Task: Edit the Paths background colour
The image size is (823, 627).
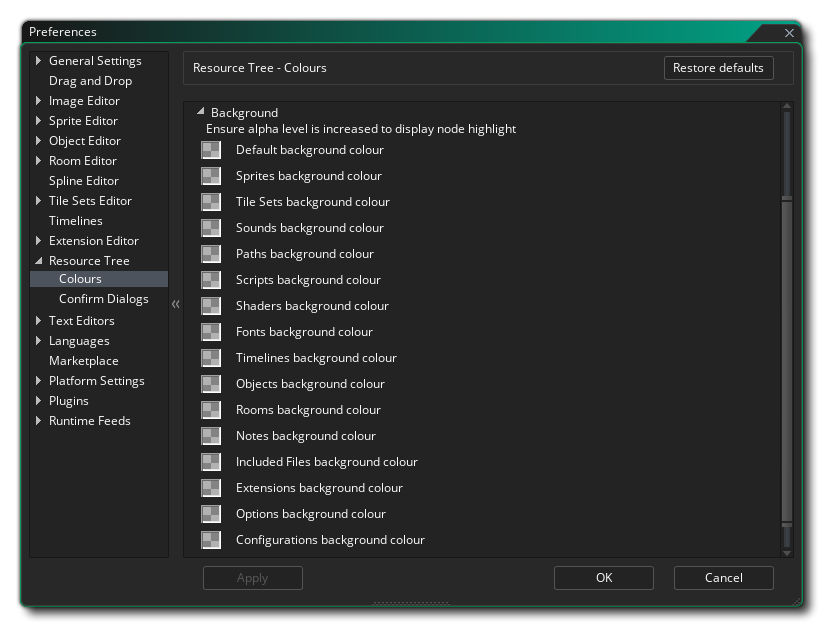Action: (211, 253)
